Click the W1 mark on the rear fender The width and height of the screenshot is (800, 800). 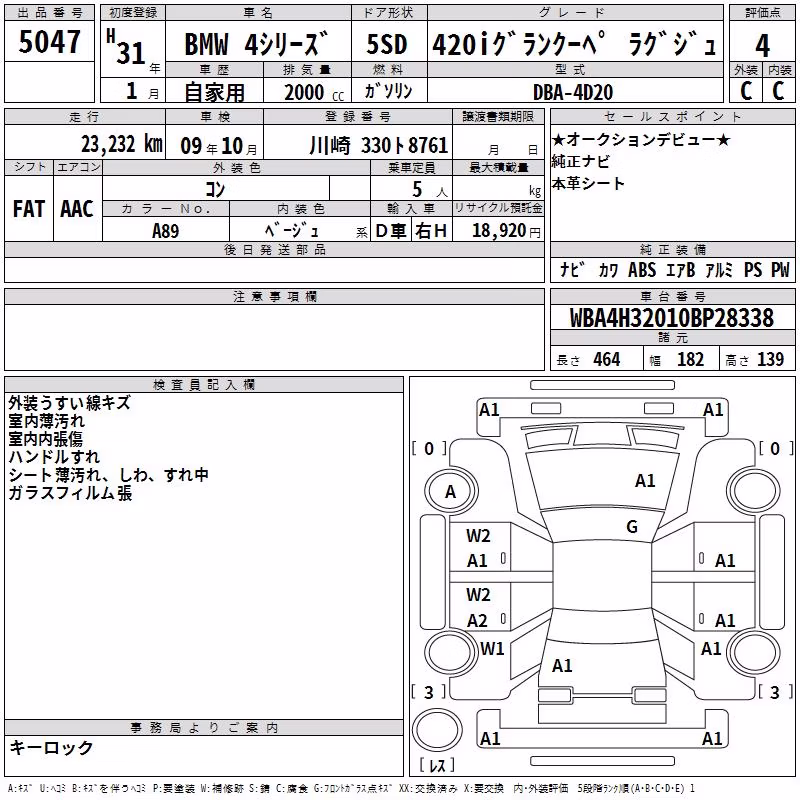pos(492,649)
